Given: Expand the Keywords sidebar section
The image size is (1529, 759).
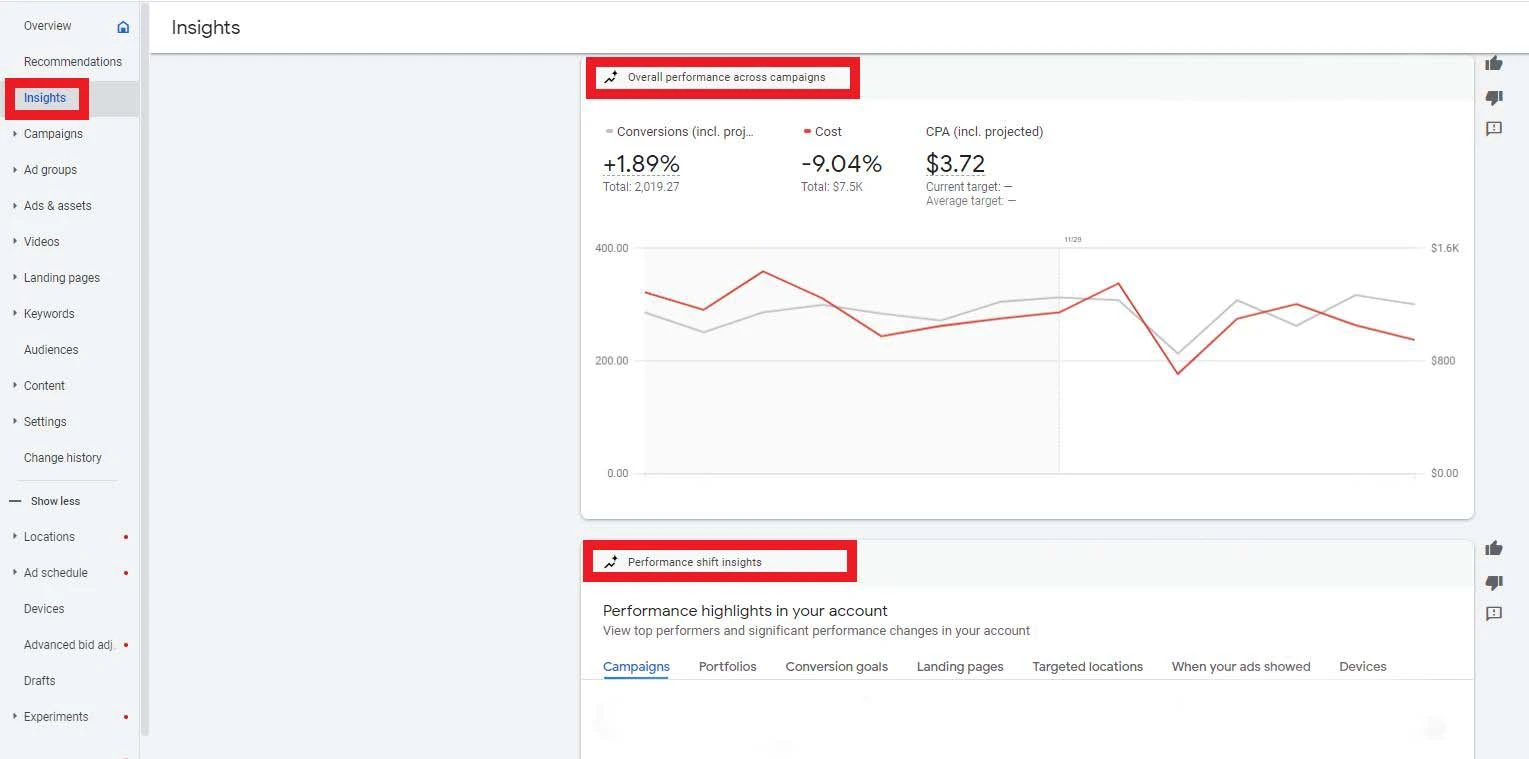Looking at the screenshot, I should pyautogui.click(x=15, y=314).
